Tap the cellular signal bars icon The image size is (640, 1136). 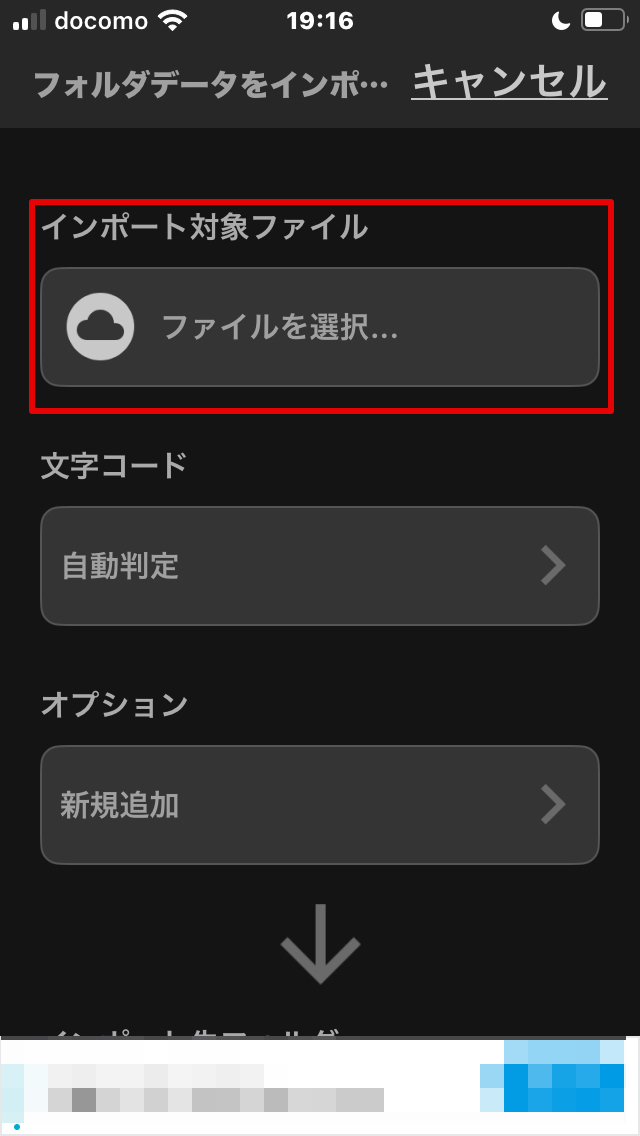[30, 21]
